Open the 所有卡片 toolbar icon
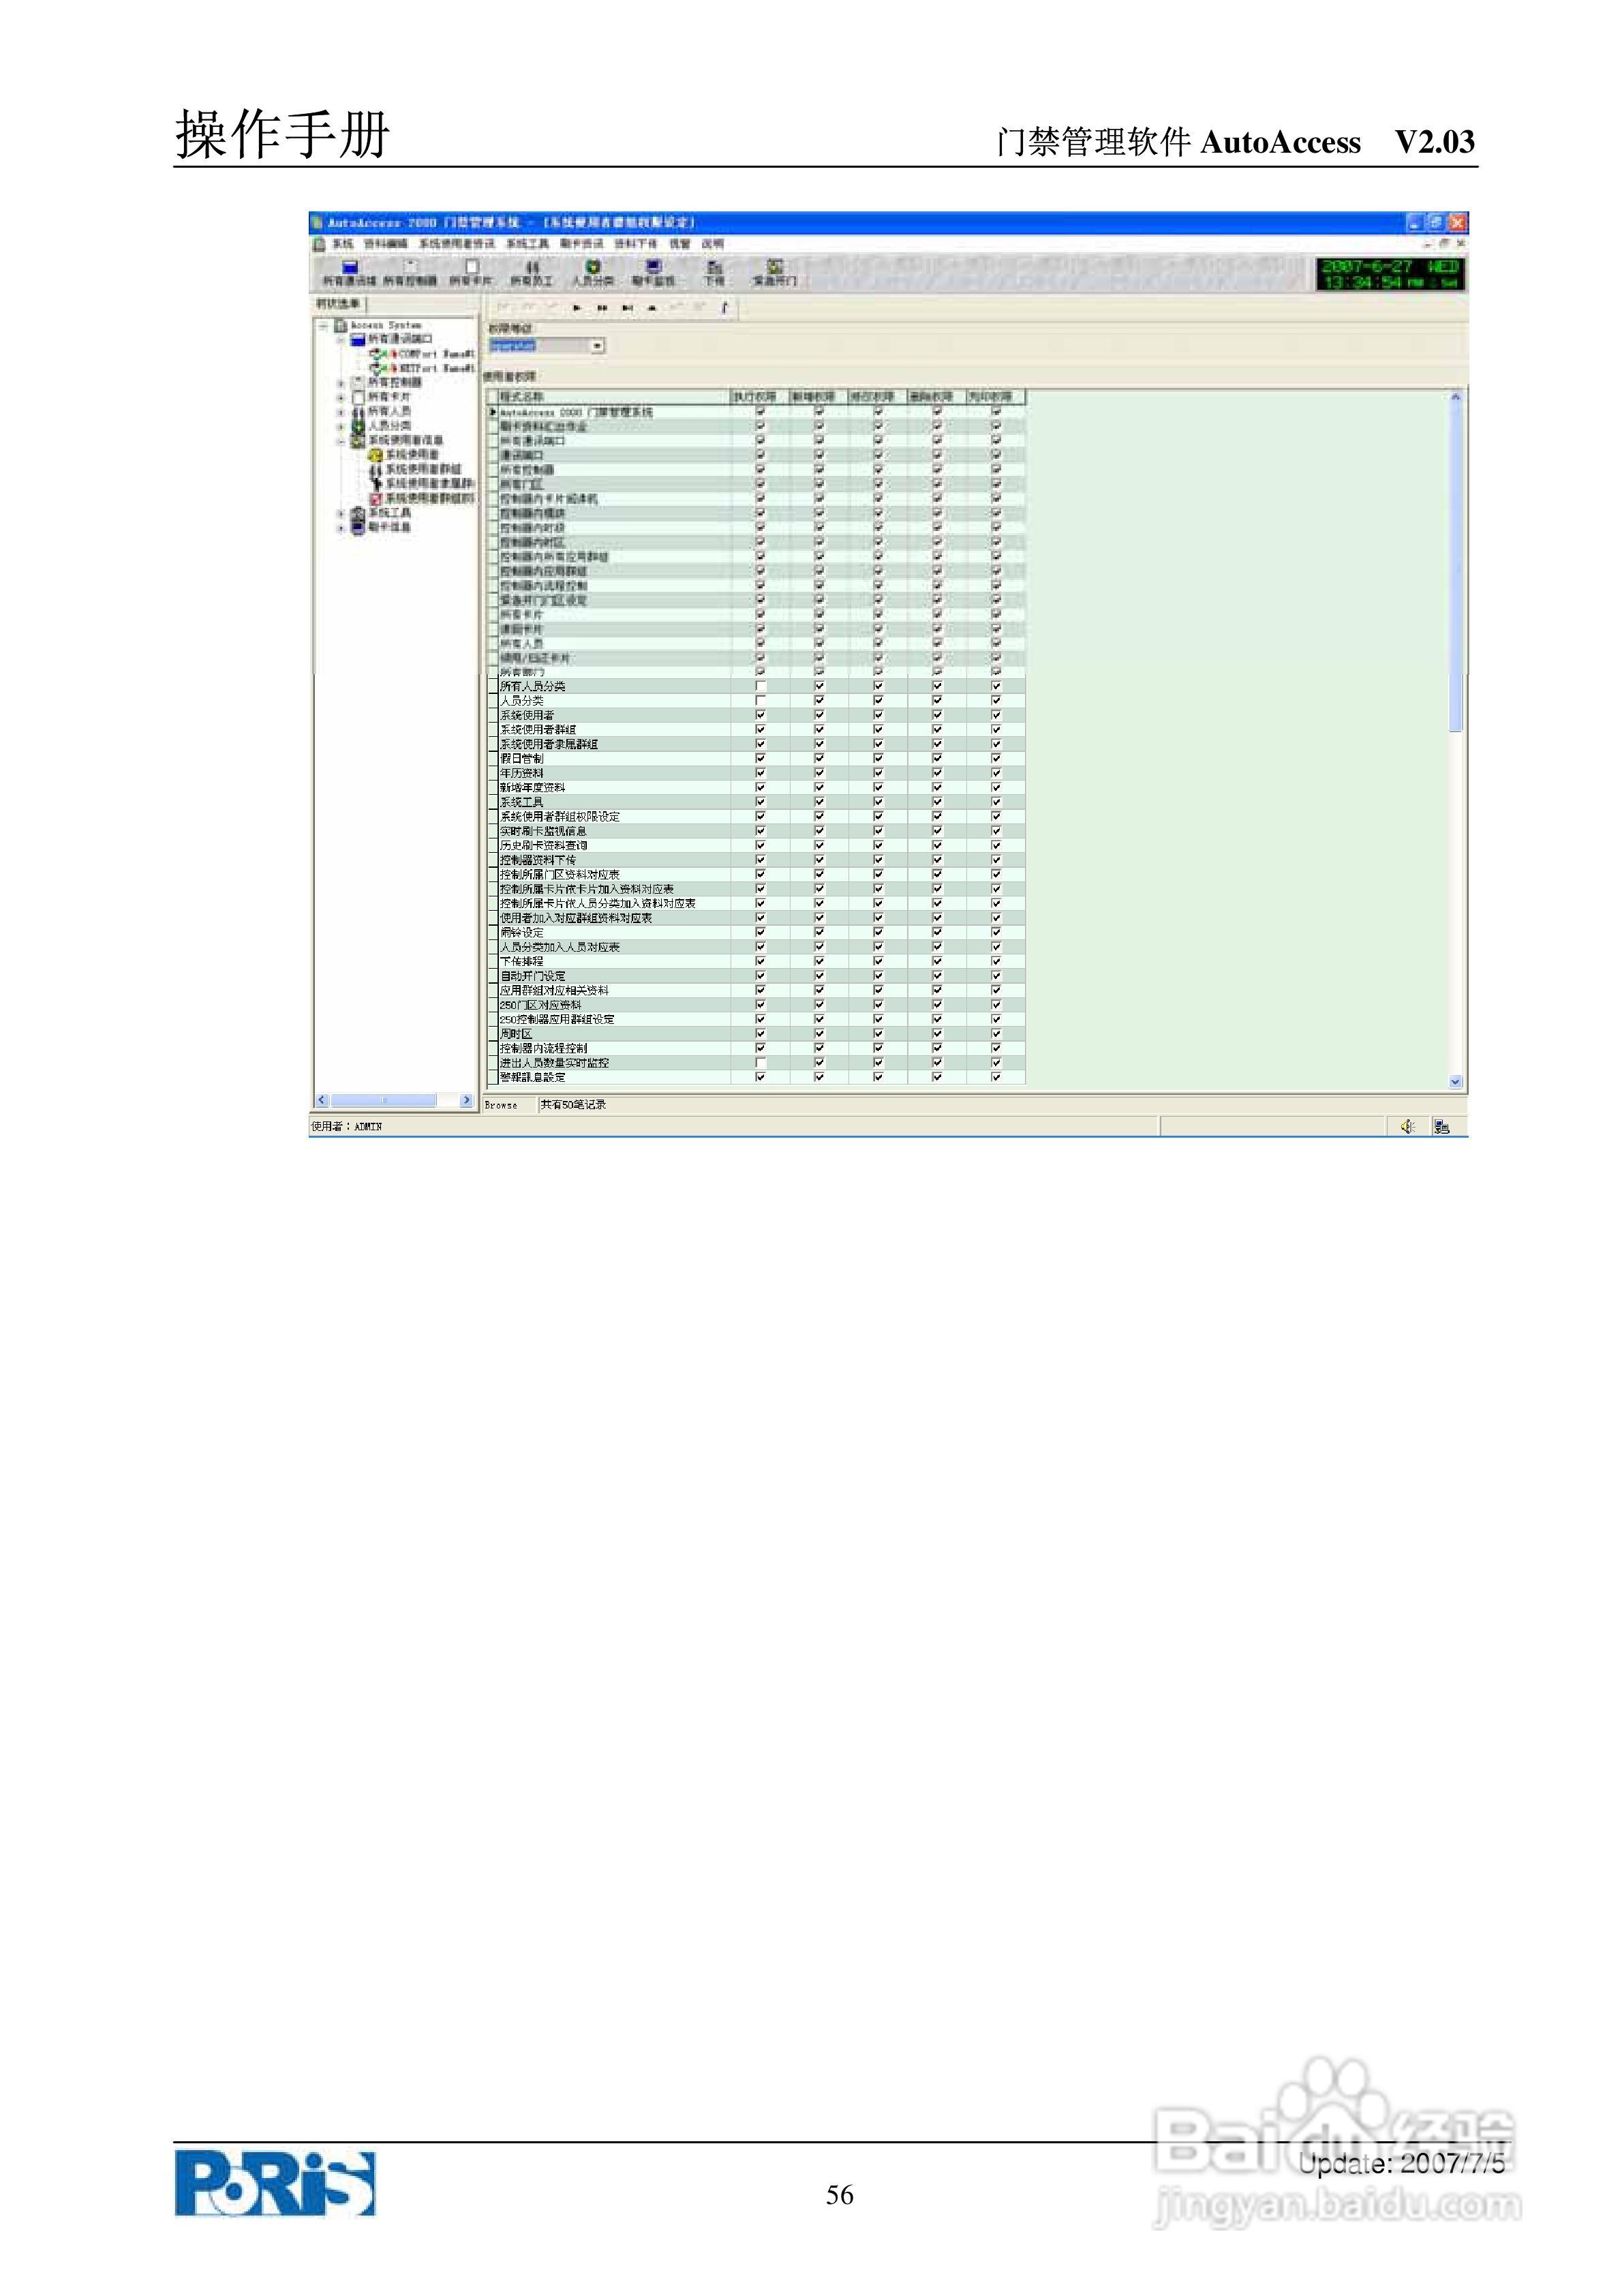1622x2296 pixels. (x=471, y=273)
